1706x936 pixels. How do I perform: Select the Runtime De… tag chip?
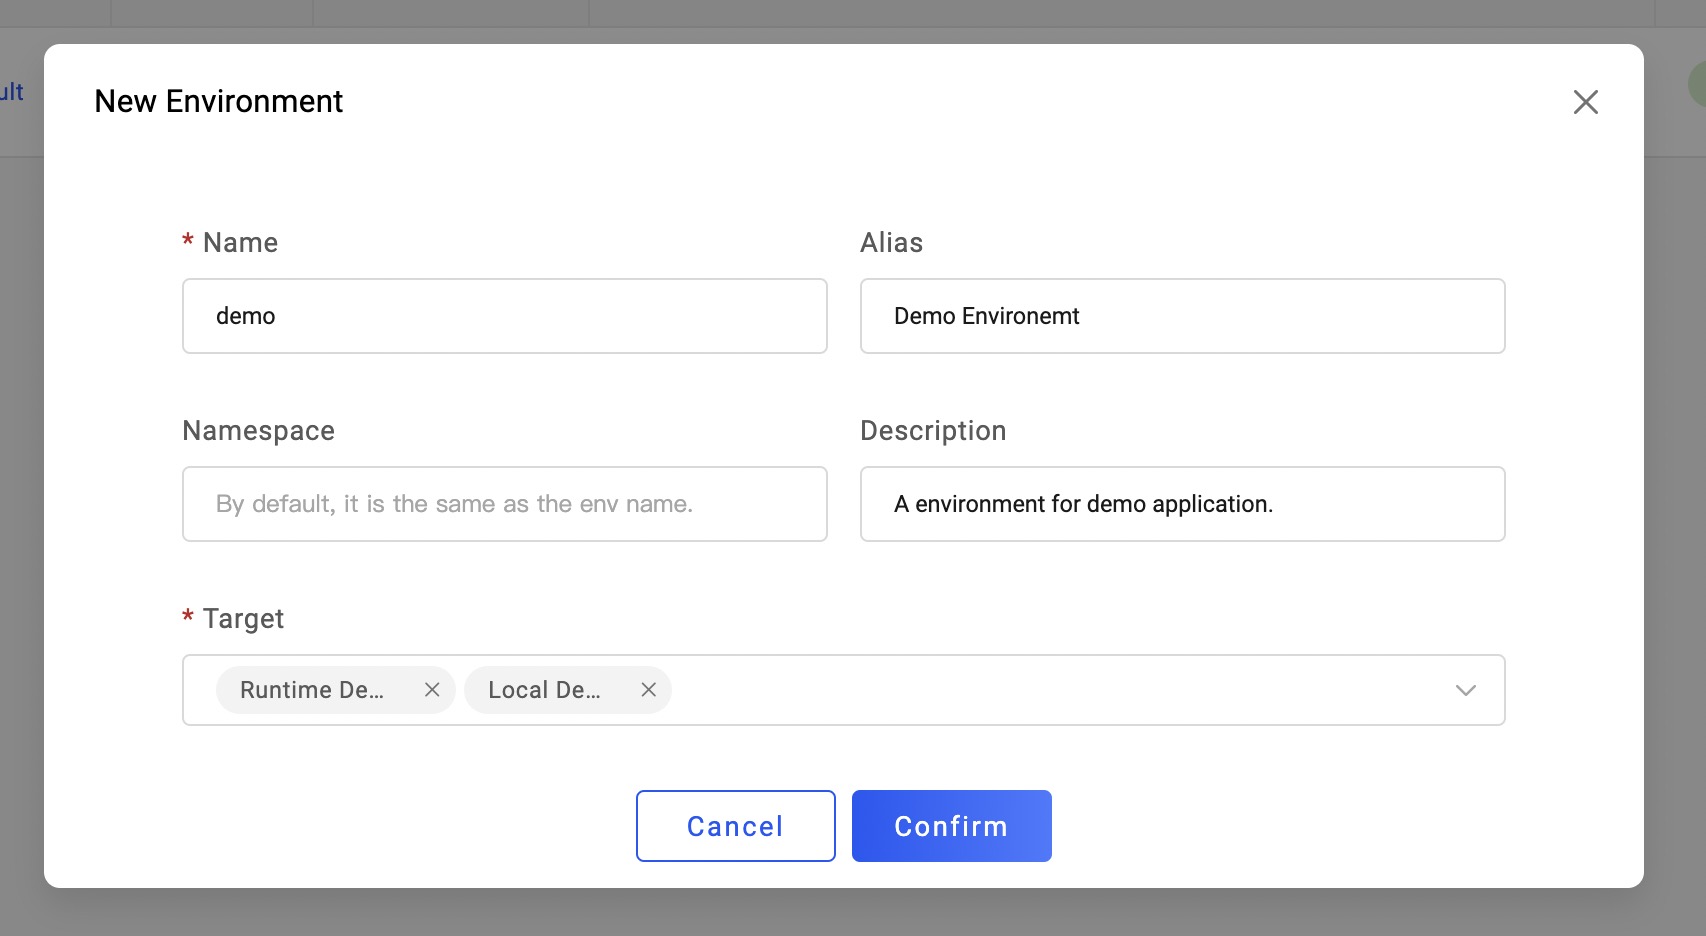tap(312, 690)
